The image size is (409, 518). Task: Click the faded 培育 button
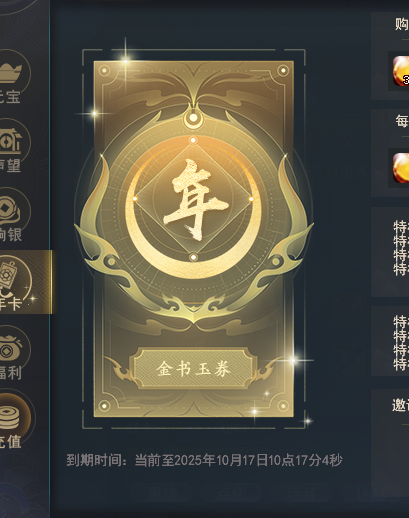[305, 493]
